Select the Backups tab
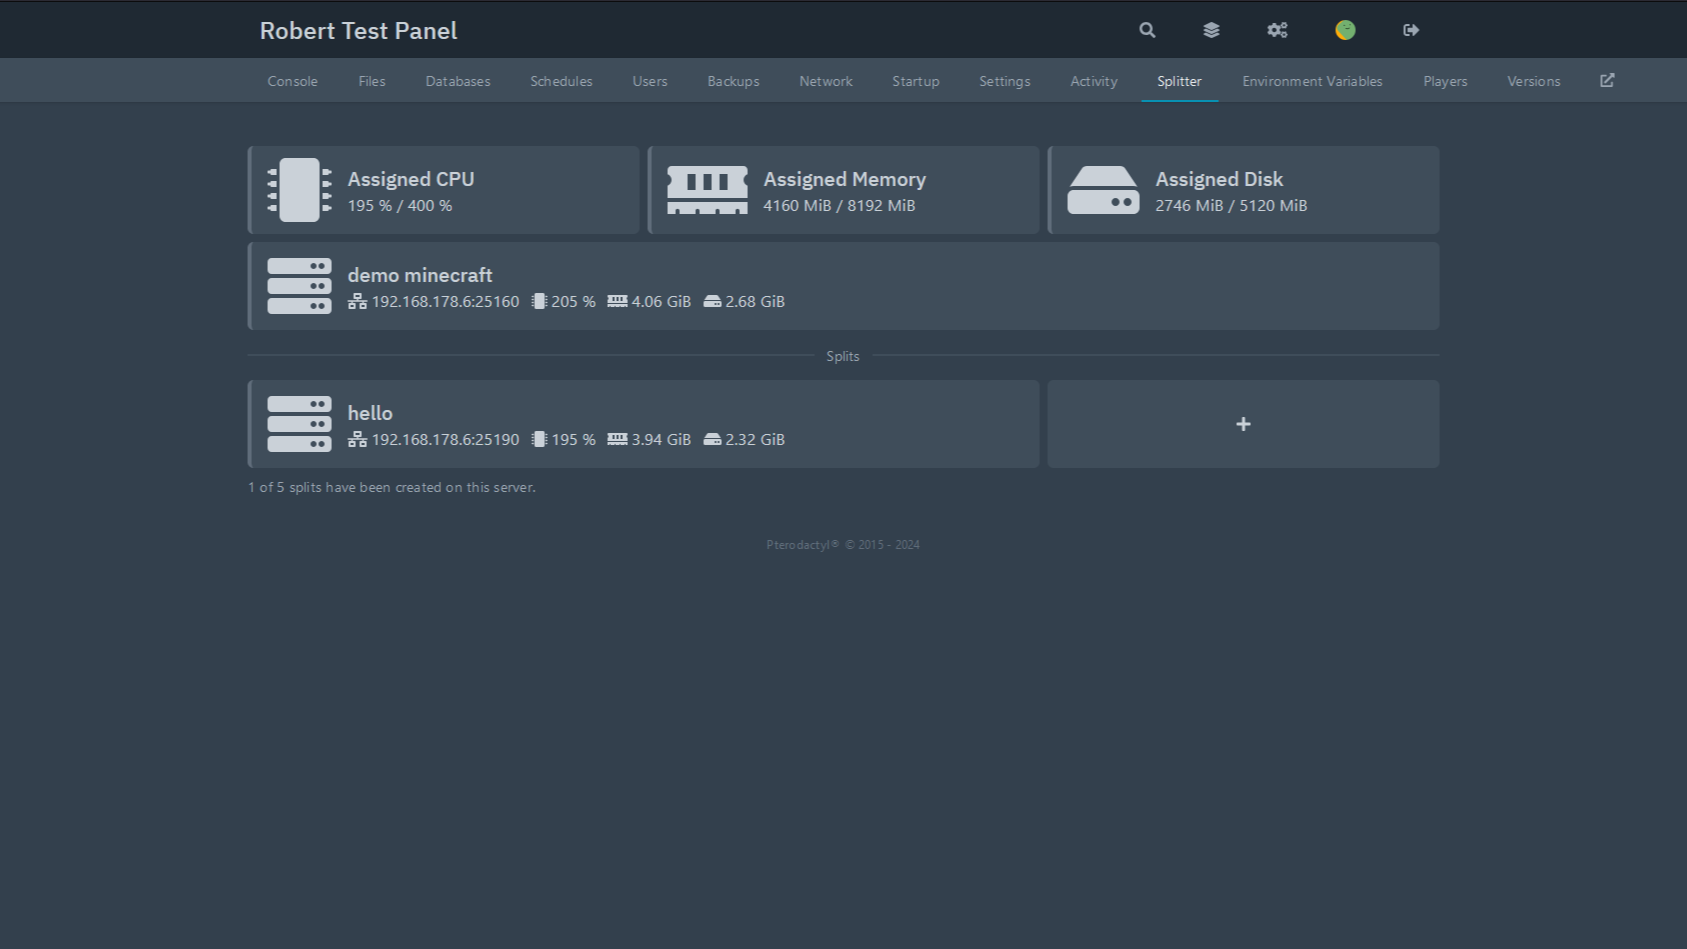Screen dimensions: 1687x949 click(733, 81)
